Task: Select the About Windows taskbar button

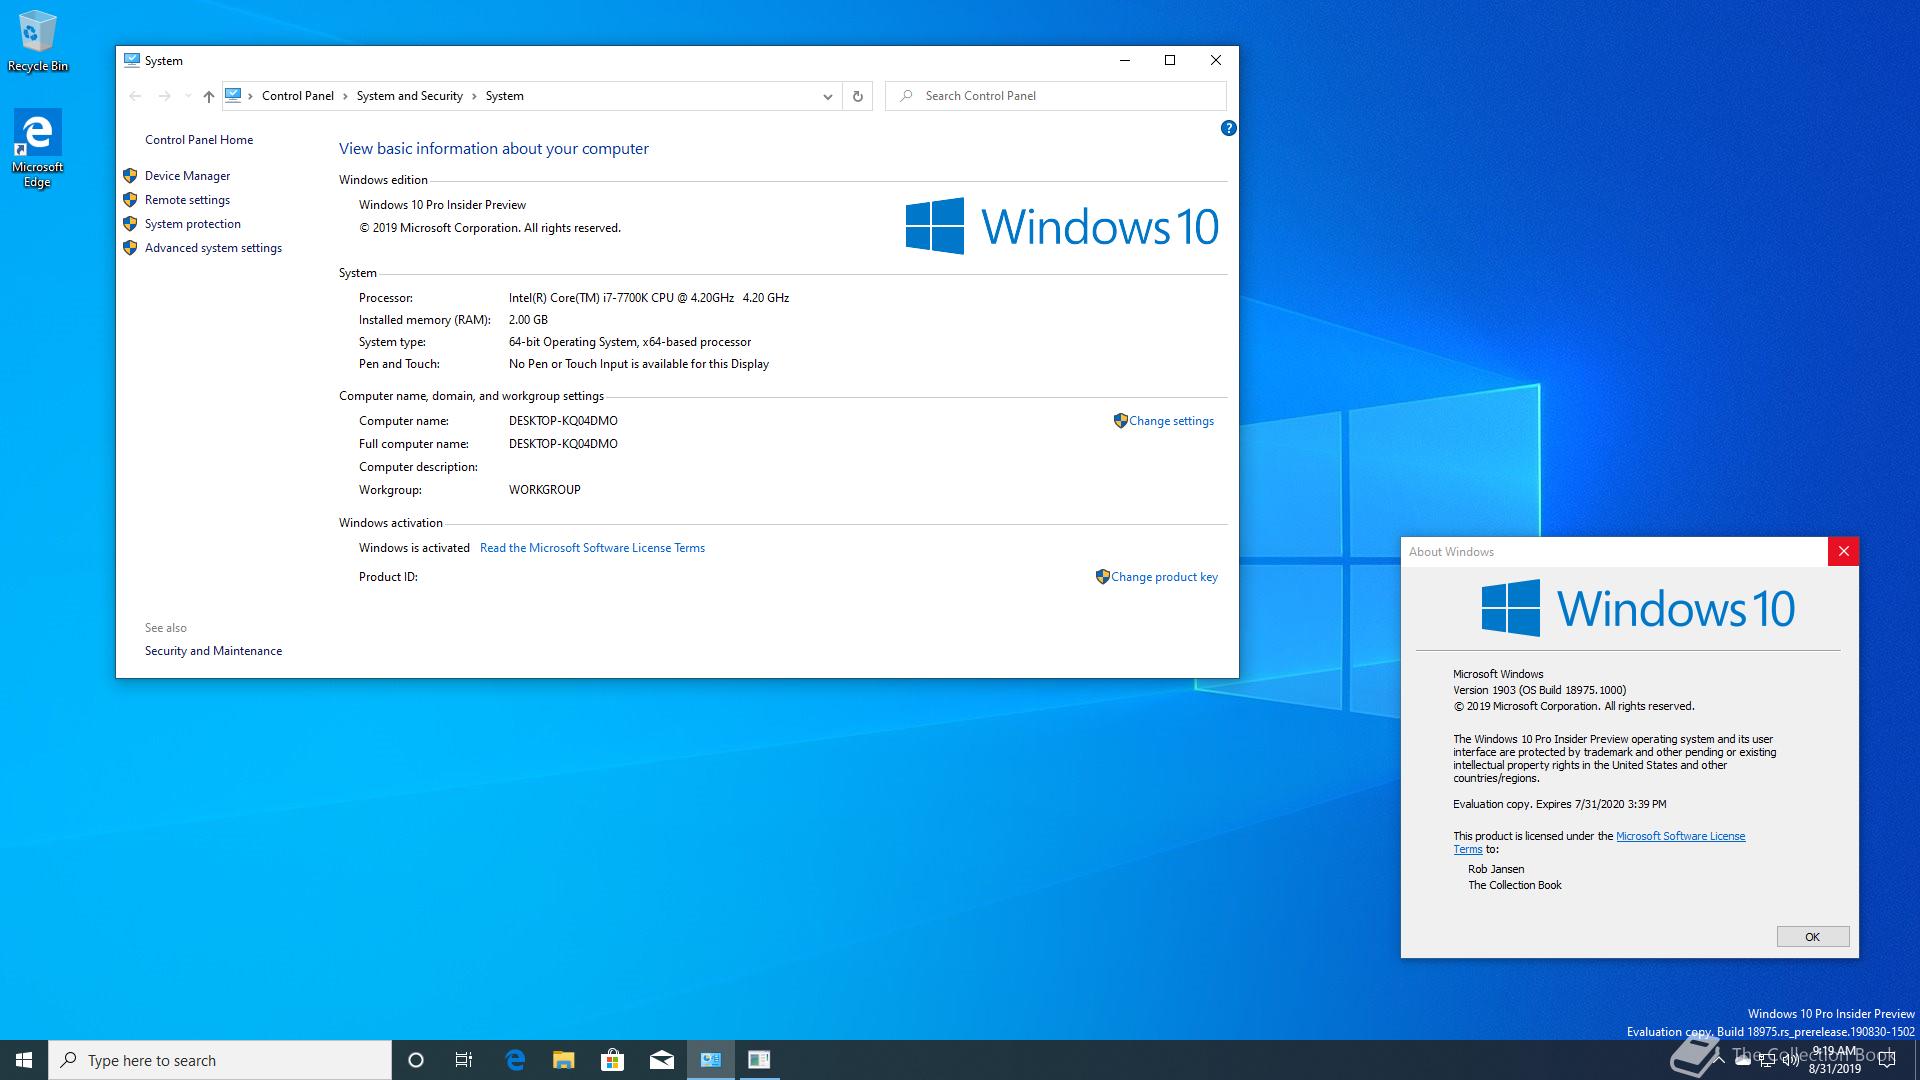Action: [x=759, y=1060]
